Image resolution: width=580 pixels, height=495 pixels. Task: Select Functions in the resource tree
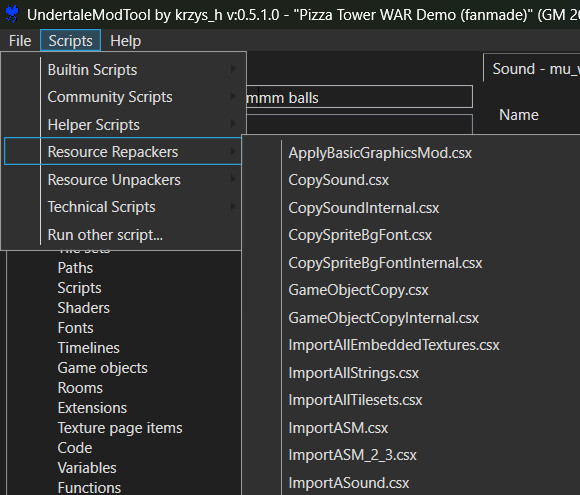89,488
